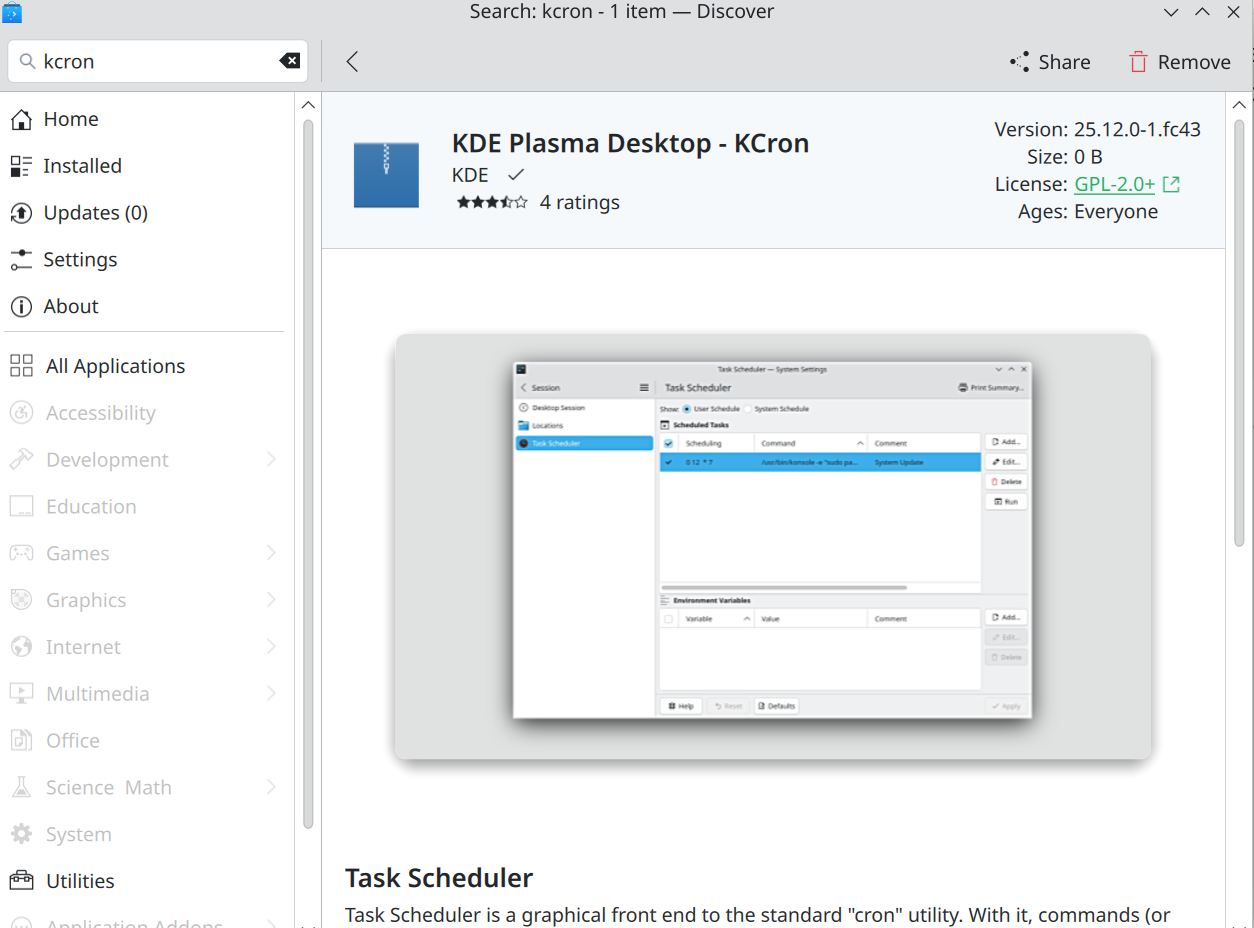Expand the Games category chevron
This screenshot has width=1254, height=928.
tap(271, 553)
